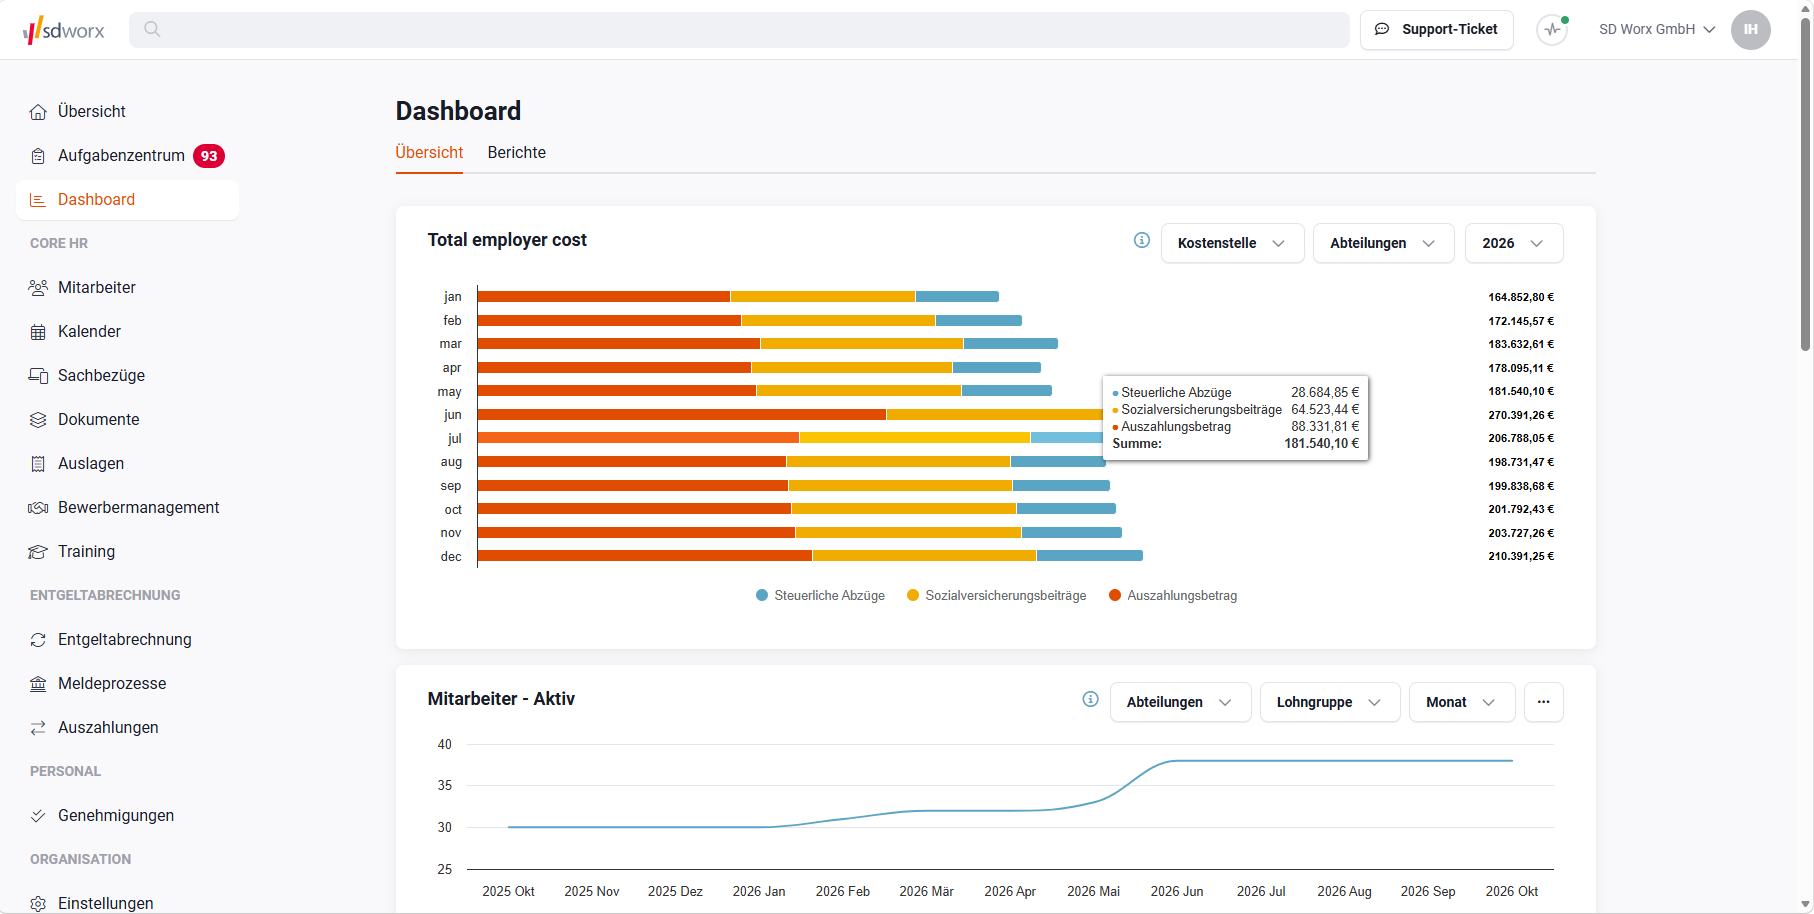
Task: Click the search field in top bar
Action: coord(739,30)
